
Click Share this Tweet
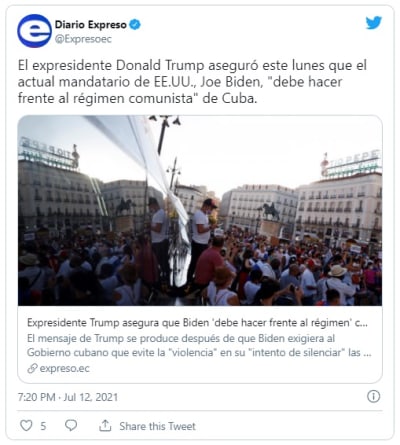(157, 426)
